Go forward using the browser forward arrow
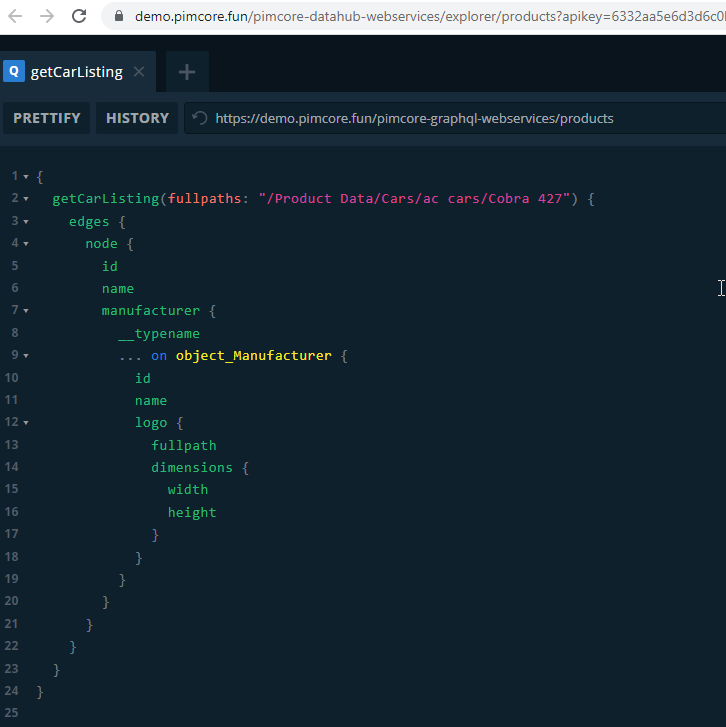Viewport: 726px width, 727px height. (47, 17)
